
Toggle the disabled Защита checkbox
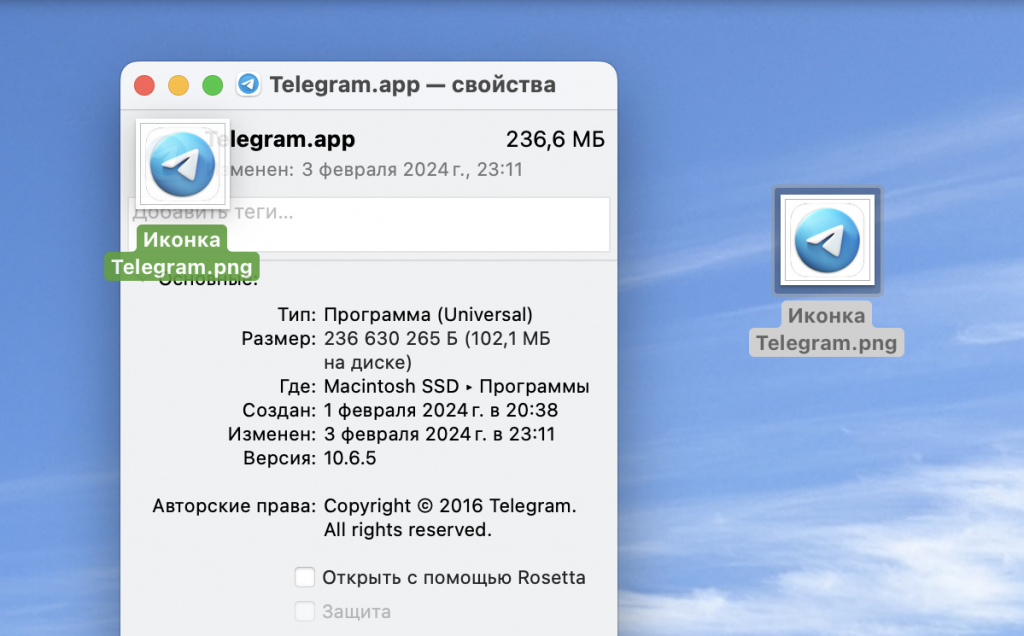(304, 611)
